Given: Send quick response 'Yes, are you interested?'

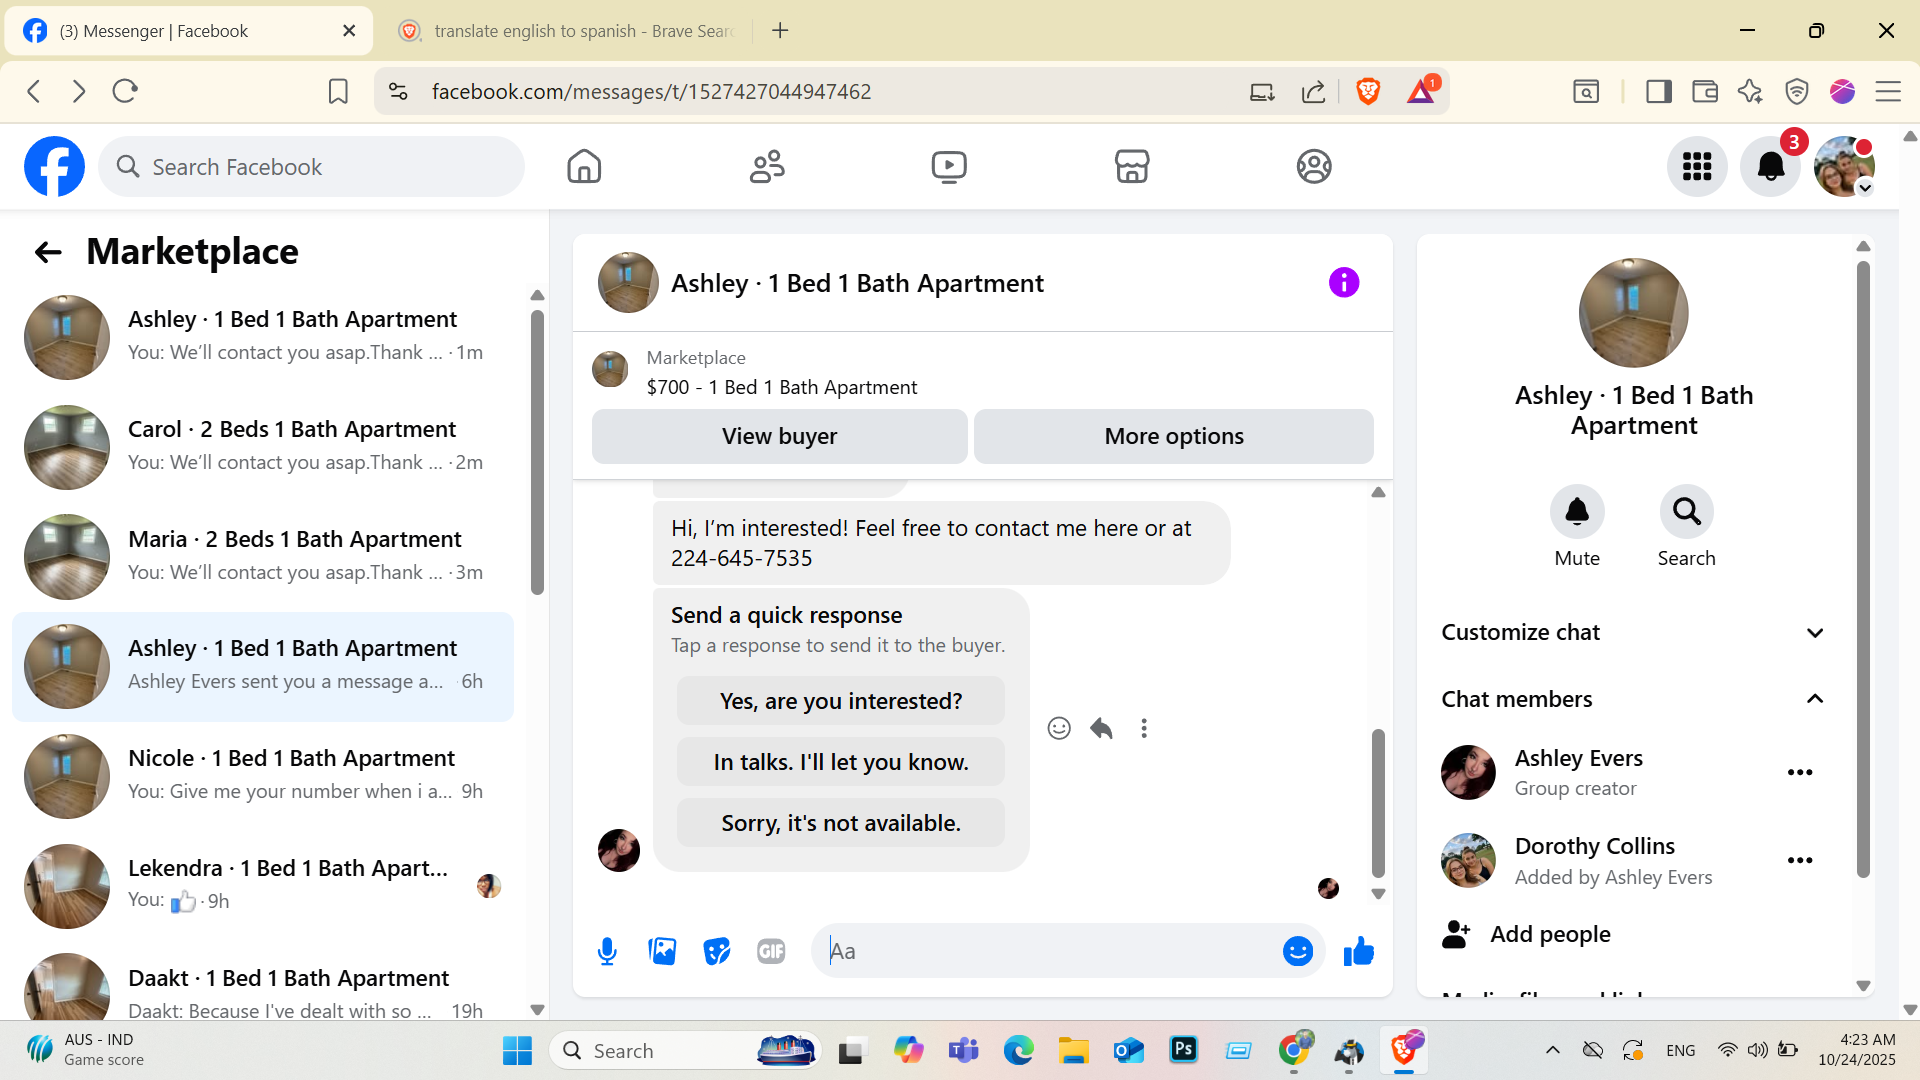Looking at the screenshot, I should [x=841, y=701].
